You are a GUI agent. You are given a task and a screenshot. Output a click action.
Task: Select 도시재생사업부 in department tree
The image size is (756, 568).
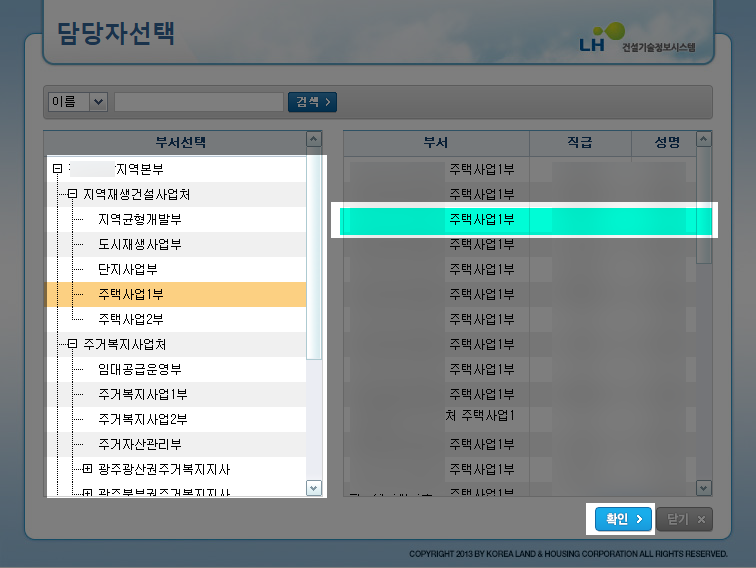click(140, 244)
